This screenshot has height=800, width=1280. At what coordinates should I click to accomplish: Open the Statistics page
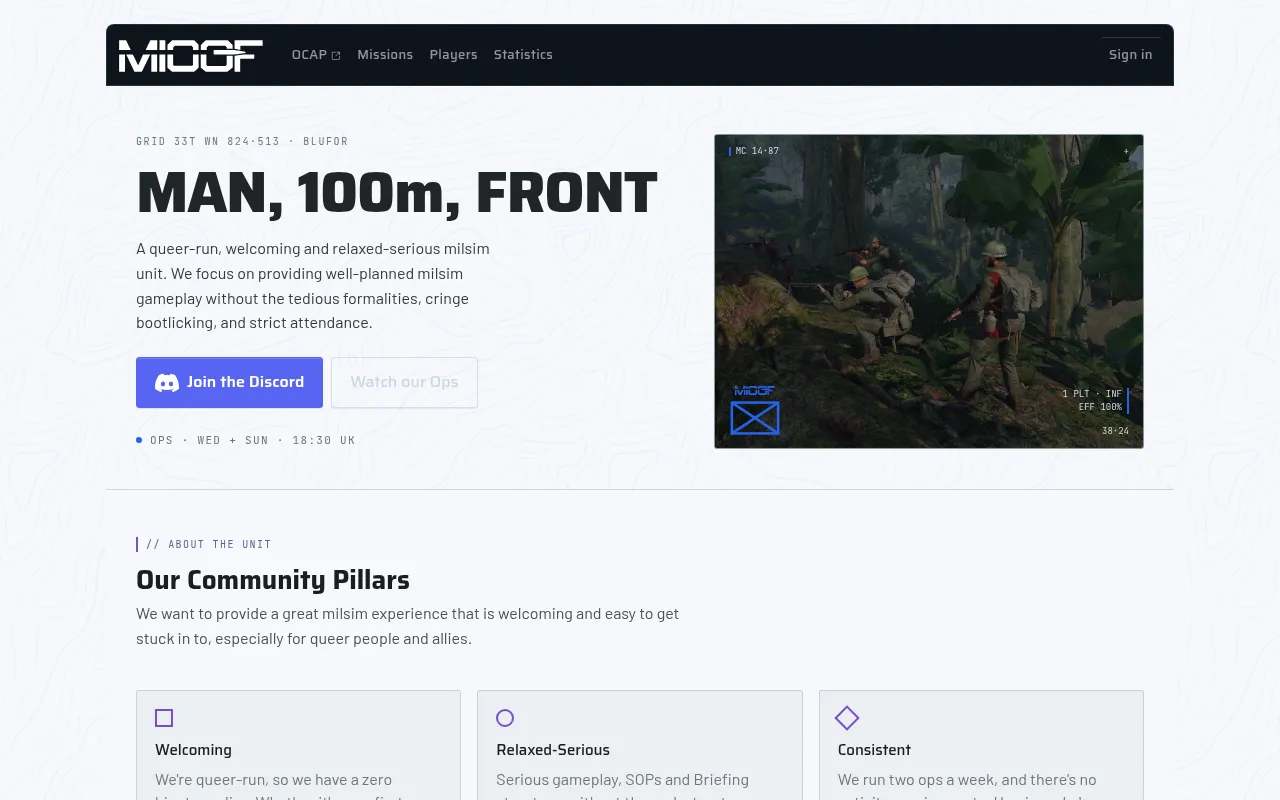523,55
